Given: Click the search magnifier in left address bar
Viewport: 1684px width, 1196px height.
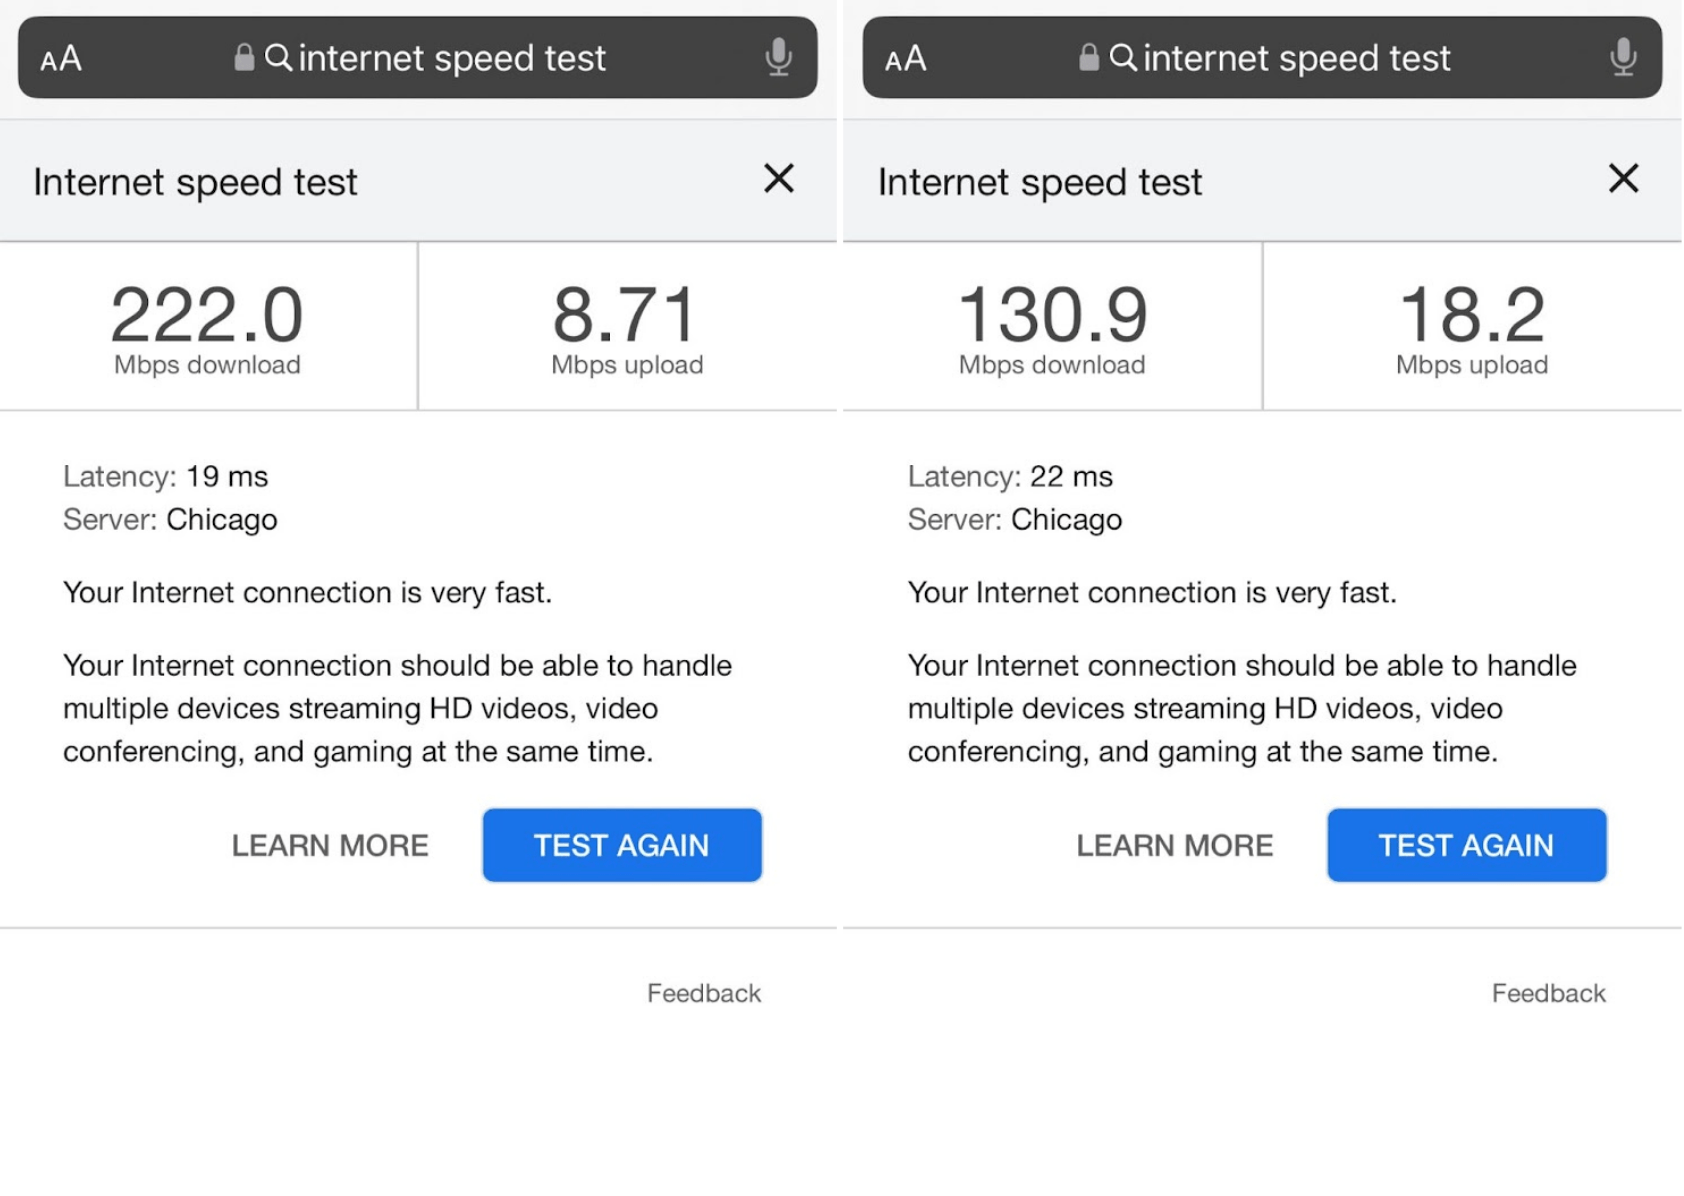Looking at the screenshot, I should (x=278, y=58).
